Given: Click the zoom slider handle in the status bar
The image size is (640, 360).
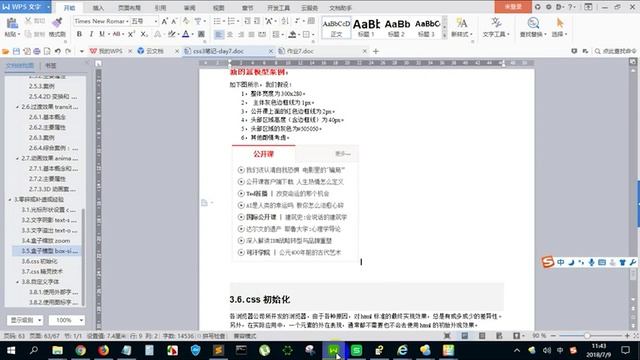Looking at the screenshot, I should 587,336.
